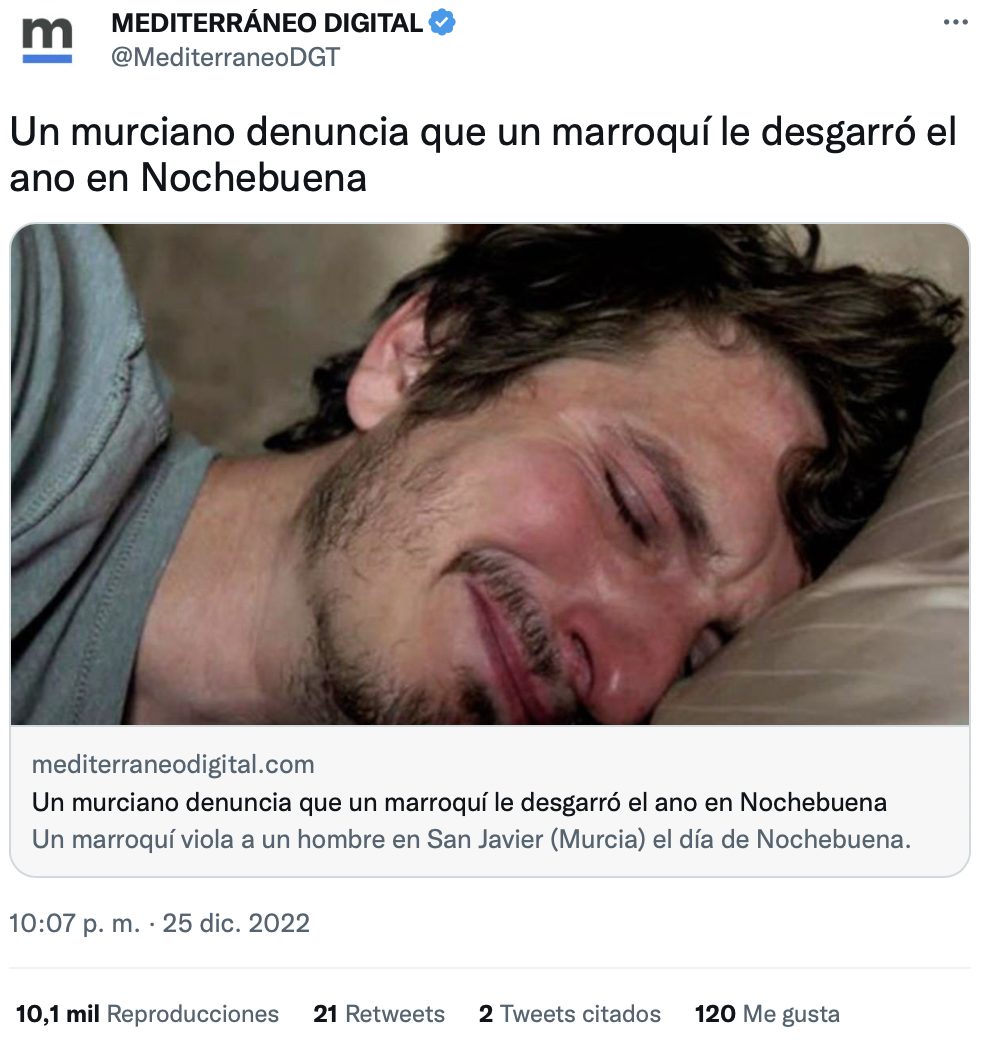Open the 21 Retweets list
This screenshot has height=1054, width=982.
coord(379,1014)
